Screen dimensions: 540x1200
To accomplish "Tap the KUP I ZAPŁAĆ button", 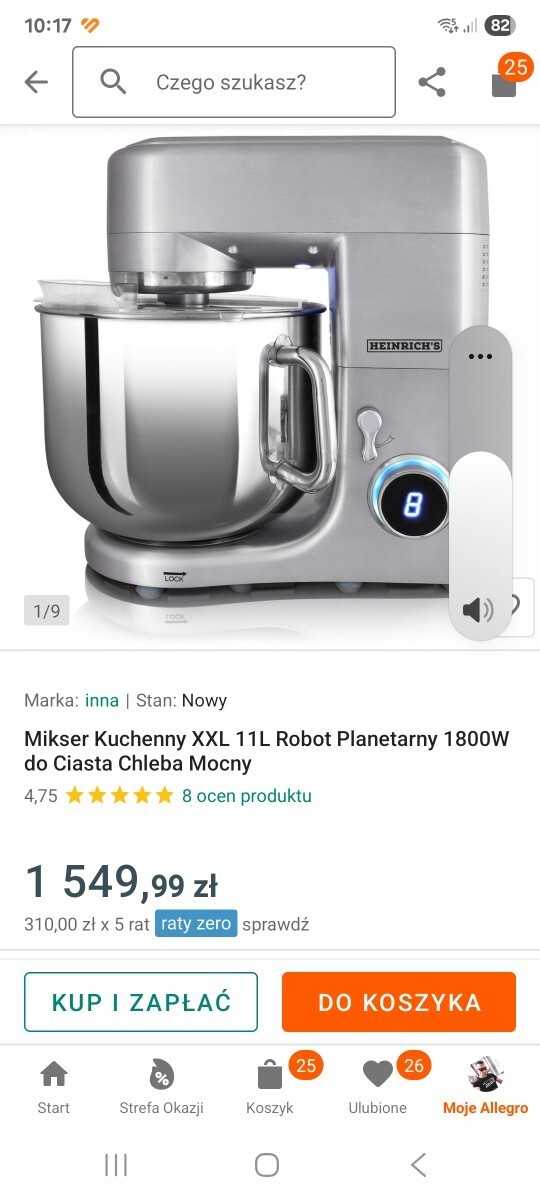I will [141, 1002].
